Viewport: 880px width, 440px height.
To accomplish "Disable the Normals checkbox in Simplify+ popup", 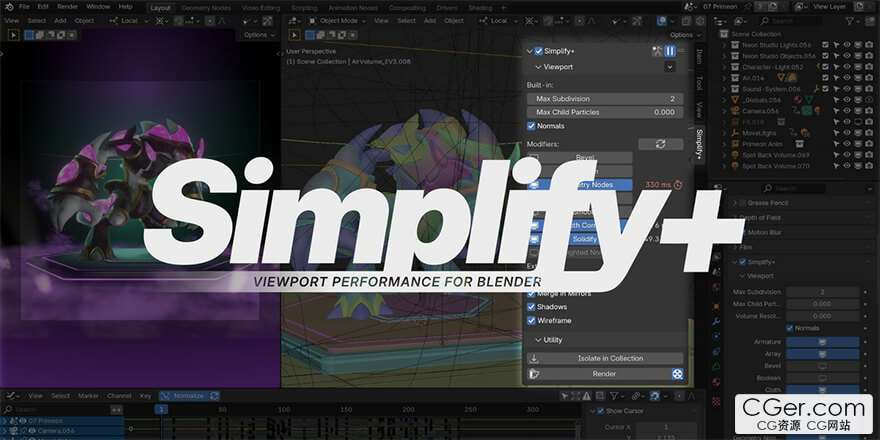I will pyautogui.click(x=531, y=126).
